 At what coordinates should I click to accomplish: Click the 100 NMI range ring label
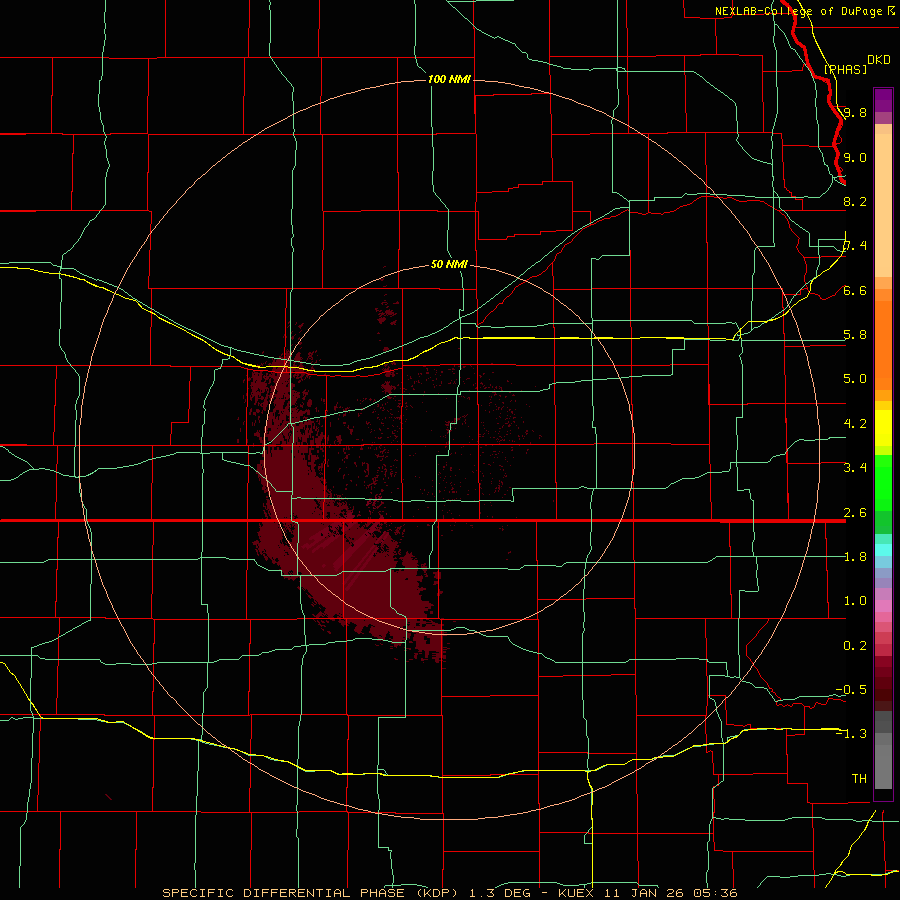pyautogui.click(x=449, y=79)
